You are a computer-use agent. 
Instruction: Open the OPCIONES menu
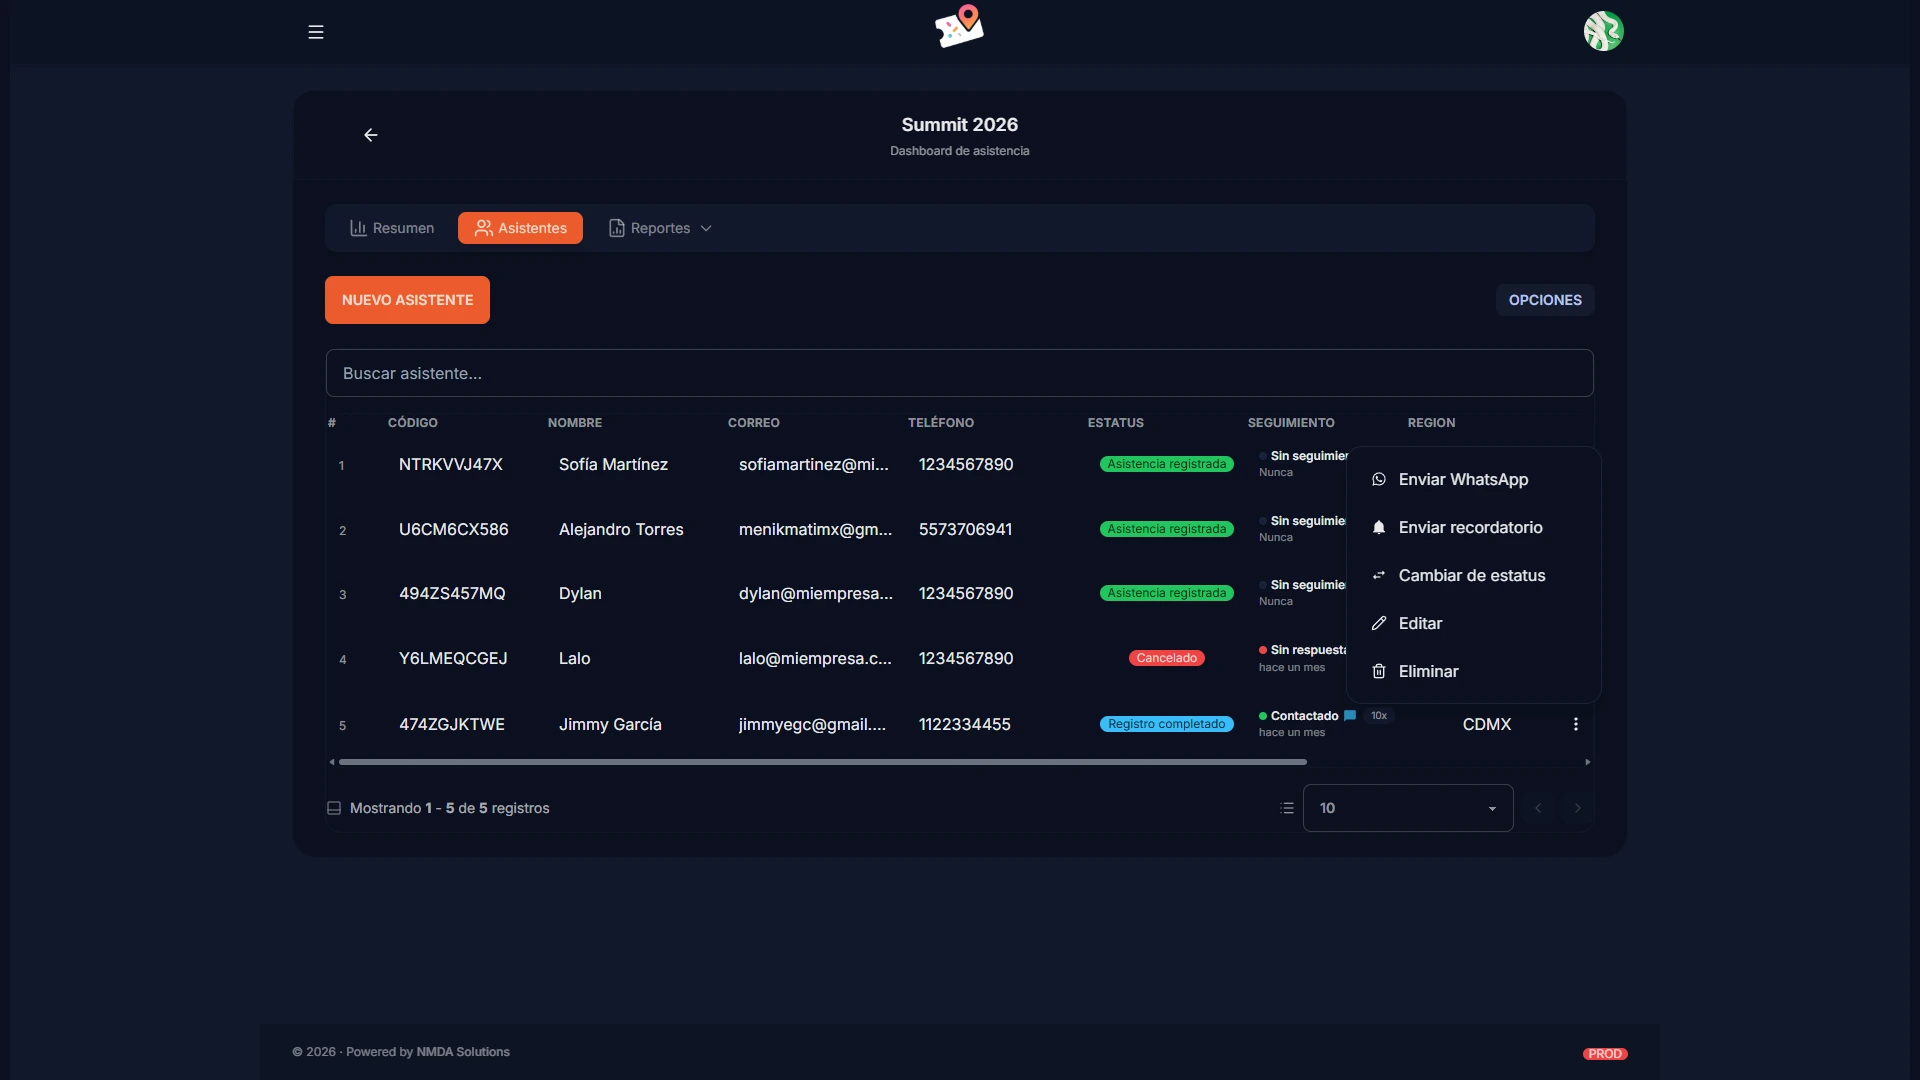click(x=1545, y=300)
